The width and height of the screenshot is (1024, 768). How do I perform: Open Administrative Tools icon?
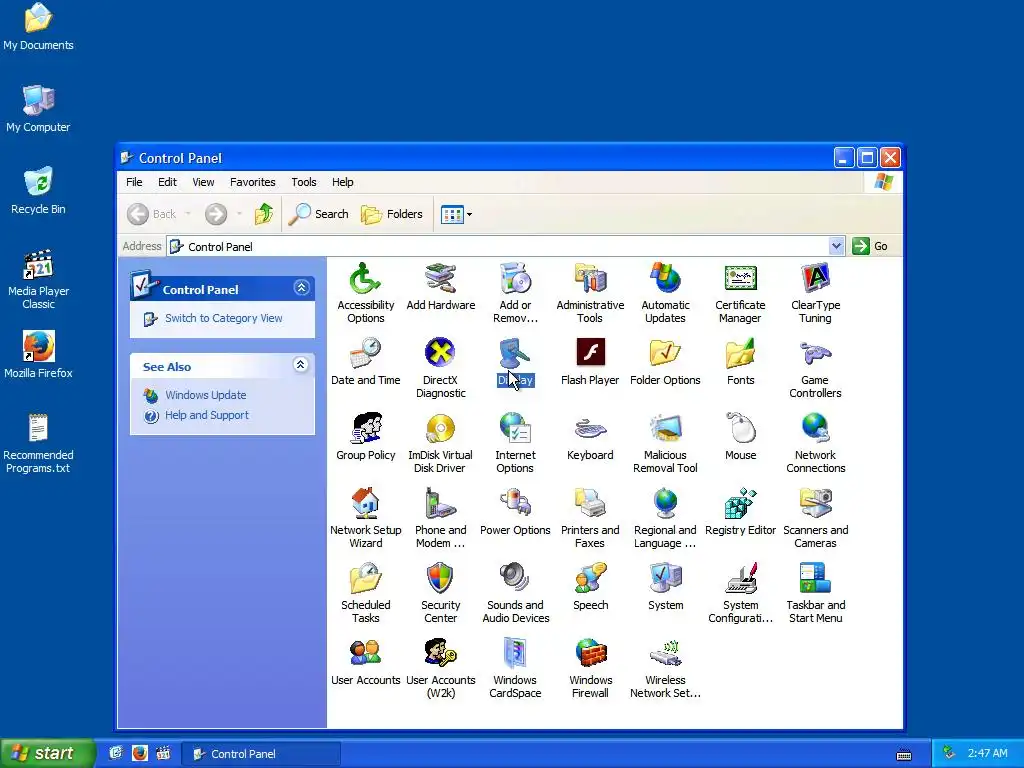coord(590,279)
